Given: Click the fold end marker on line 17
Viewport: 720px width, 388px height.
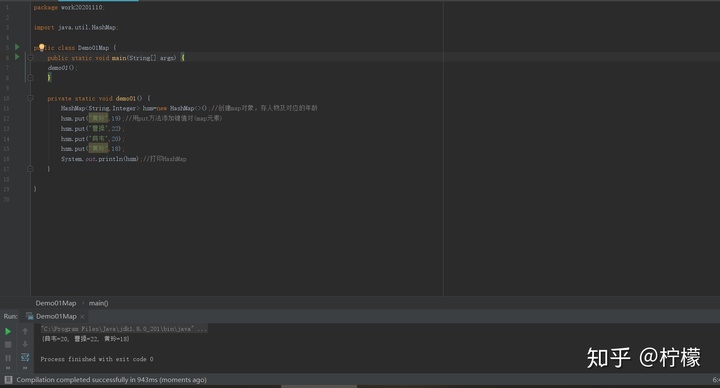Looking at the screenshot, I should 30,169.
